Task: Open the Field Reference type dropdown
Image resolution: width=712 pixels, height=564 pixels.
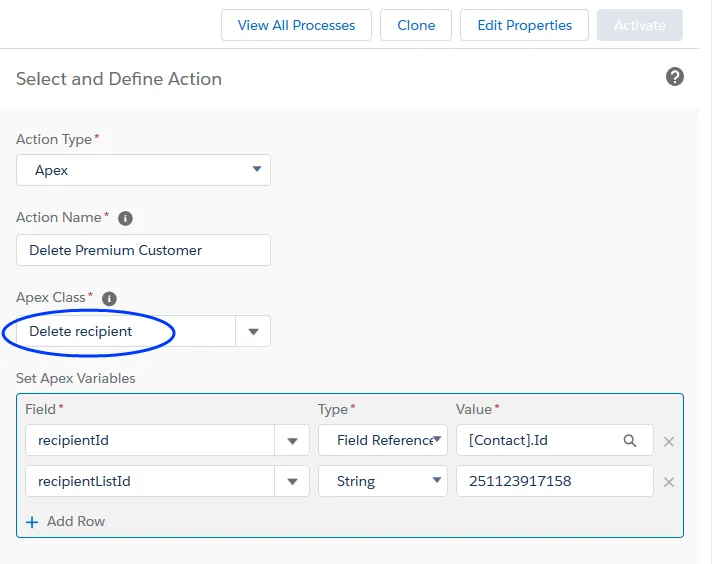Action: point(383,440)
